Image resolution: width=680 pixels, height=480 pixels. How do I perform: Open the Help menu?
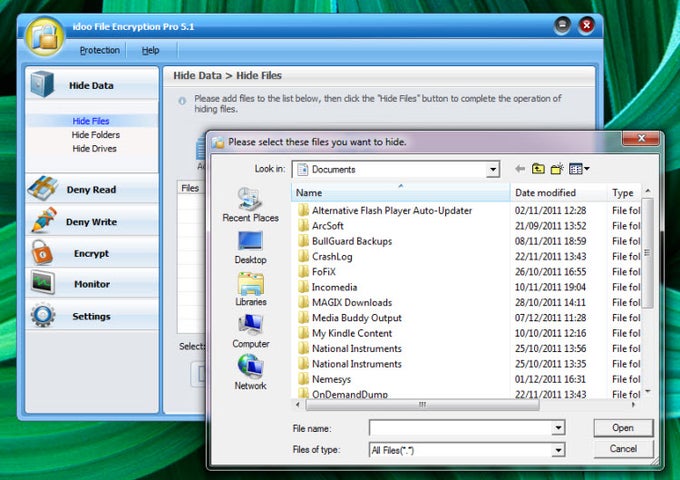150,50
